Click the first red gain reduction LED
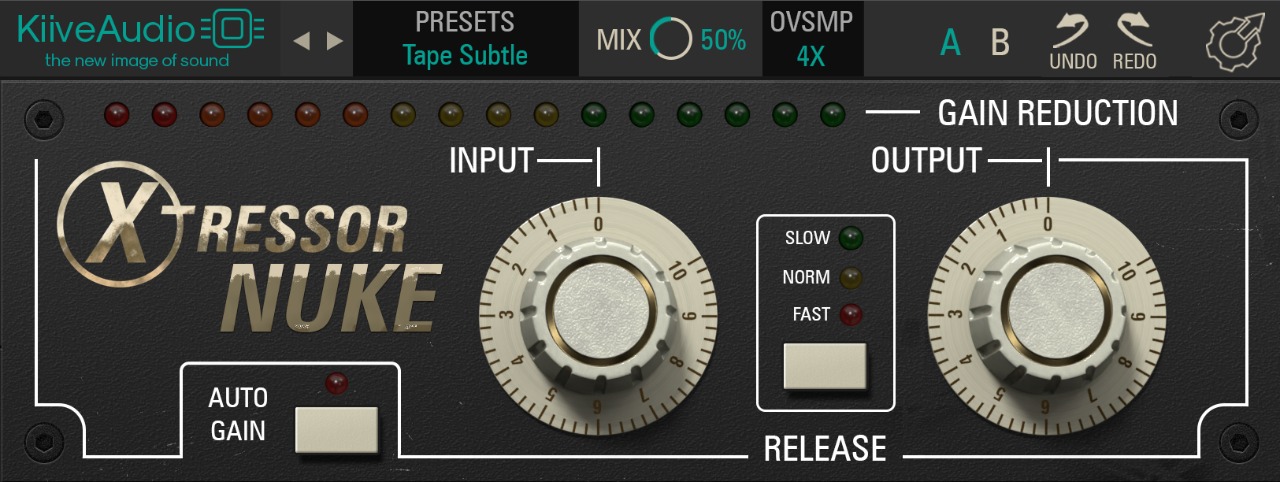This screenshot has width=1280, height=482. pyautogui.click(x=117, y=114)
